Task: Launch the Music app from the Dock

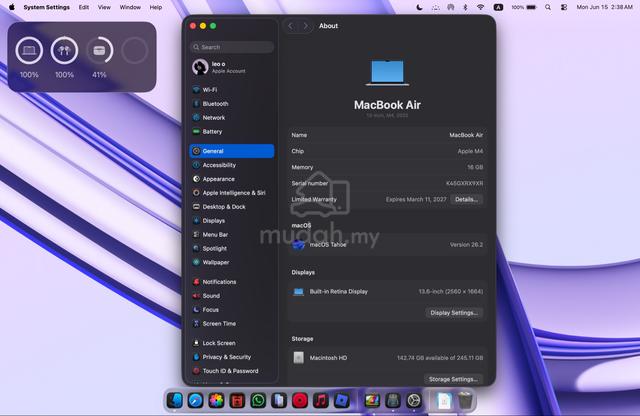Action: [320, 400]
